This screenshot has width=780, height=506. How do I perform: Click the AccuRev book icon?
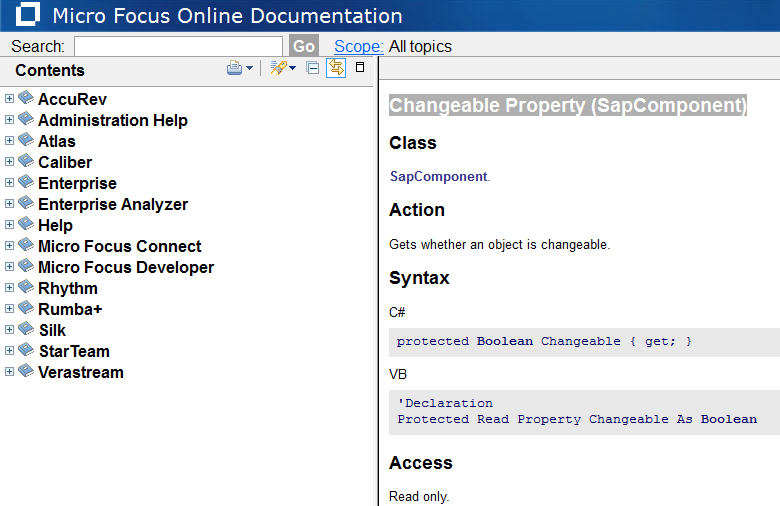pos(26,99)
